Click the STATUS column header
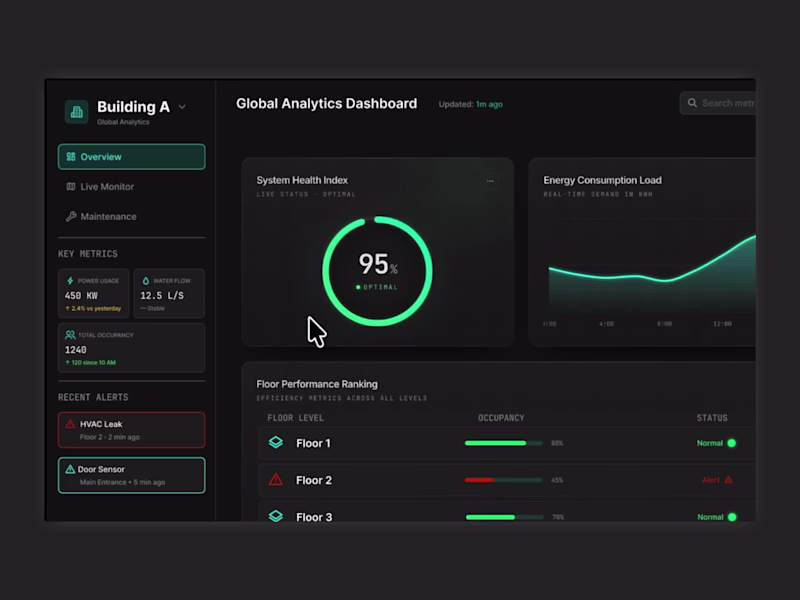Image resolution: width=800 pixels, height=600 pixels. pos(712,418)
